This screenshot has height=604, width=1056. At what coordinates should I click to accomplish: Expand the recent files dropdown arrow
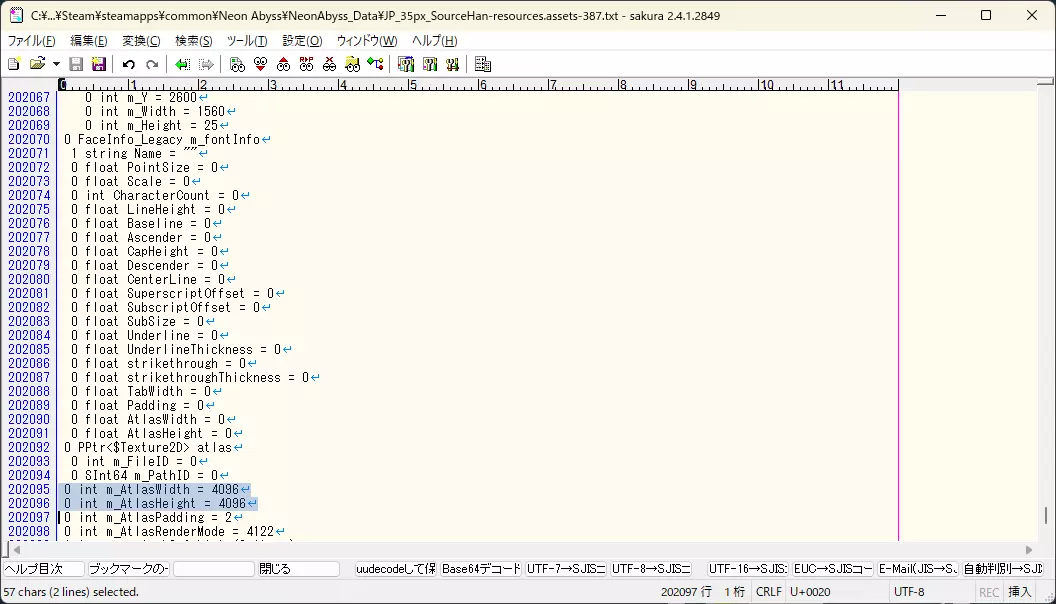pos(56,64)
